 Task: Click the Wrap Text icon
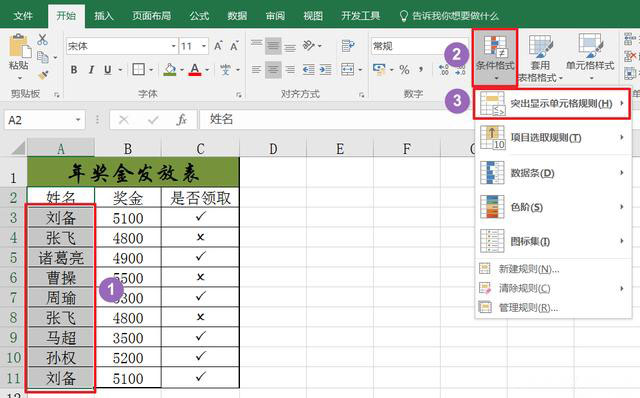348,46
